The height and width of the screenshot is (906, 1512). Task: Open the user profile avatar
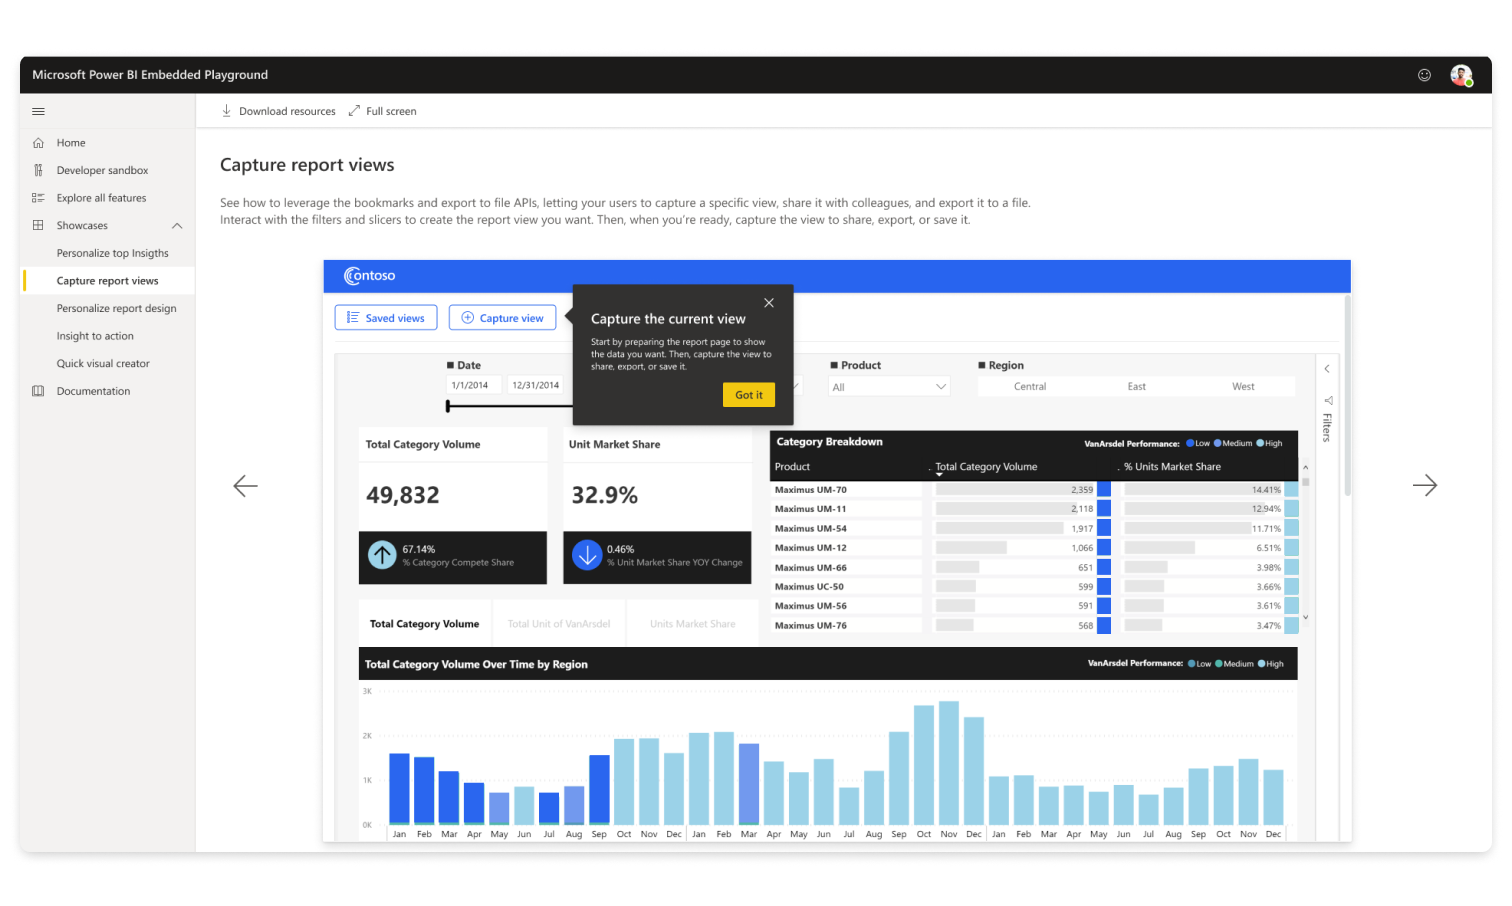click(1461, 75)
